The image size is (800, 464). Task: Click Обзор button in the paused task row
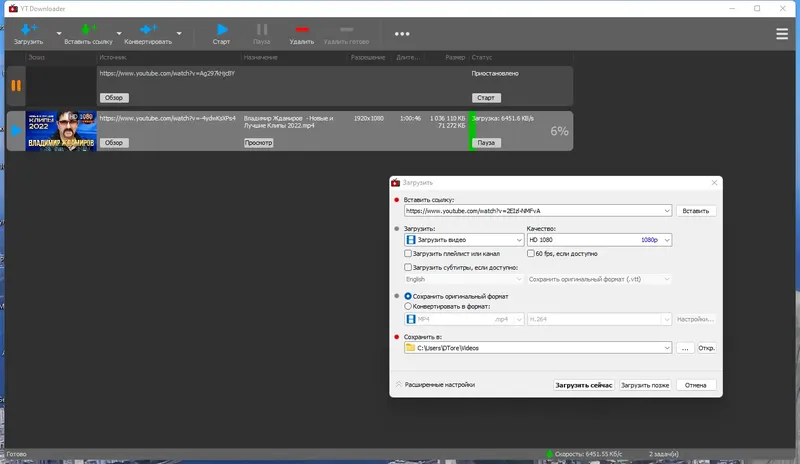tap(114, 97)
